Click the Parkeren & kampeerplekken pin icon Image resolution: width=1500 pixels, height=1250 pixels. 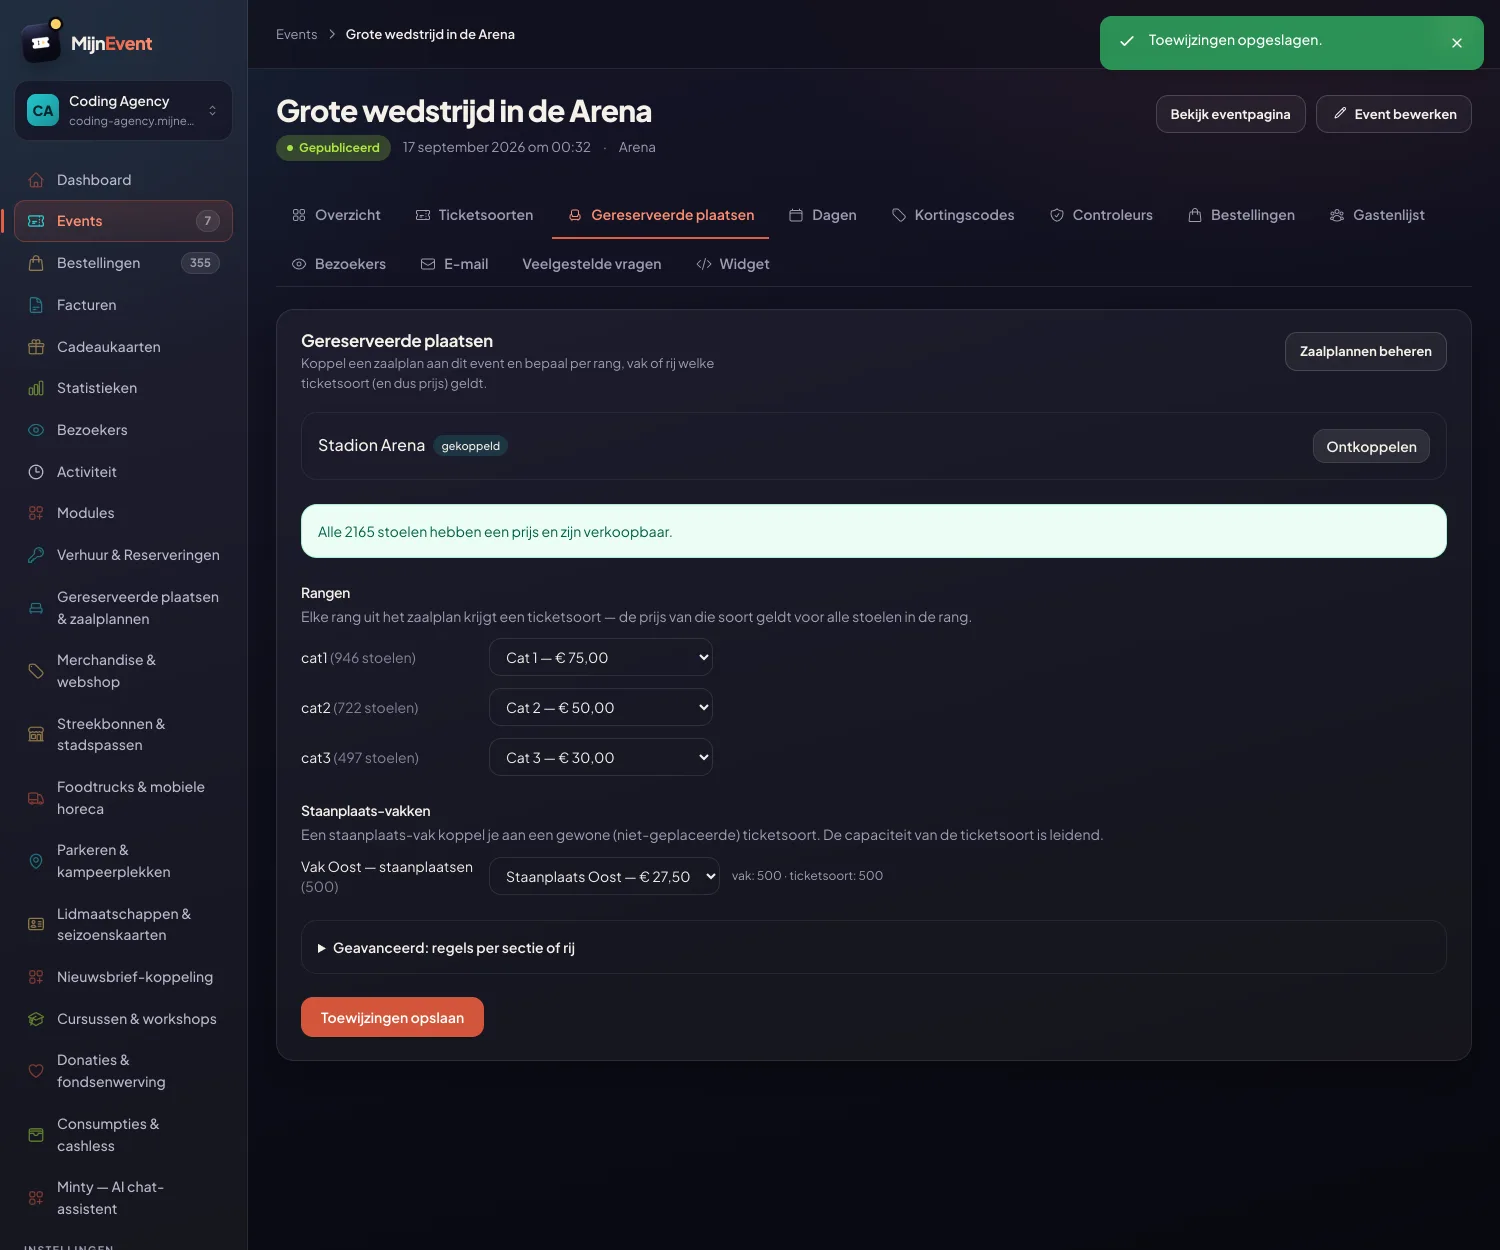point(36,861)
